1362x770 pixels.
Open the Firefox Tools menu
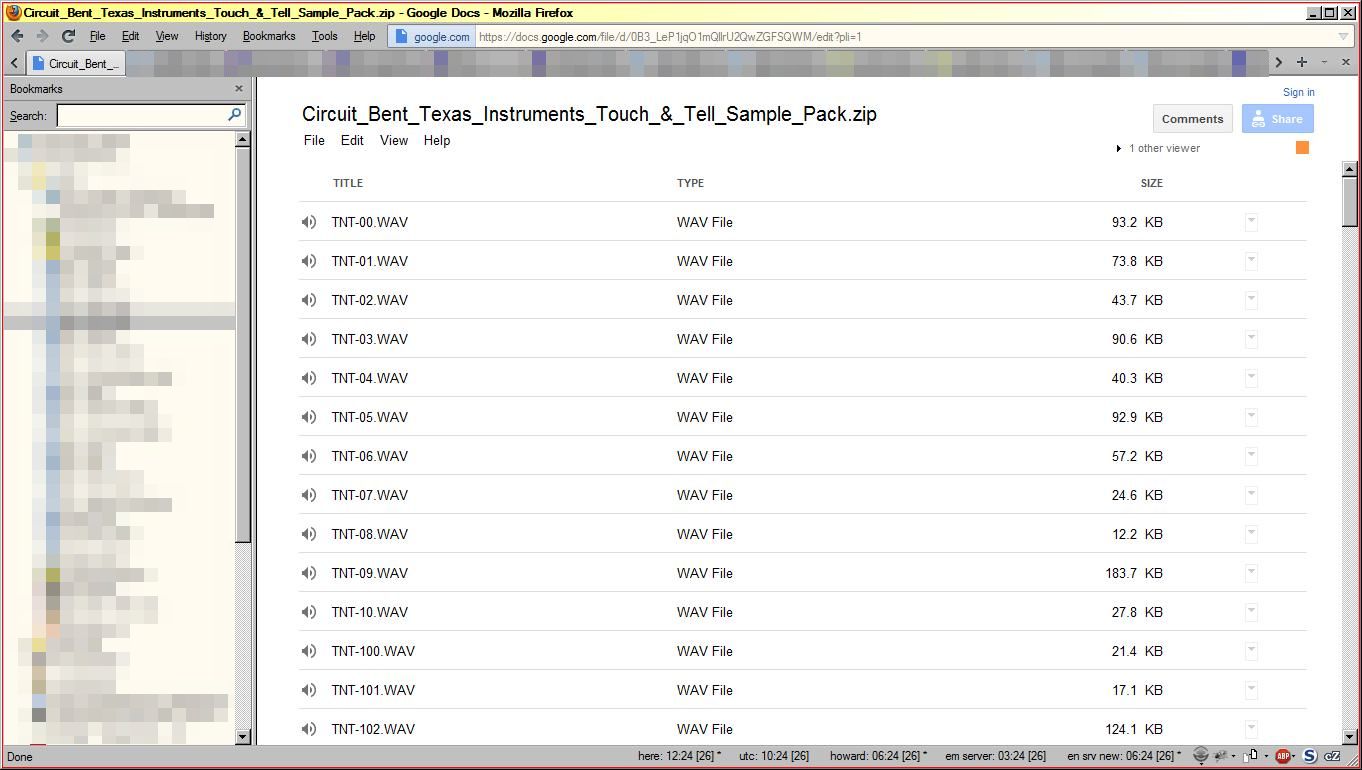click(x=325, y=36)
